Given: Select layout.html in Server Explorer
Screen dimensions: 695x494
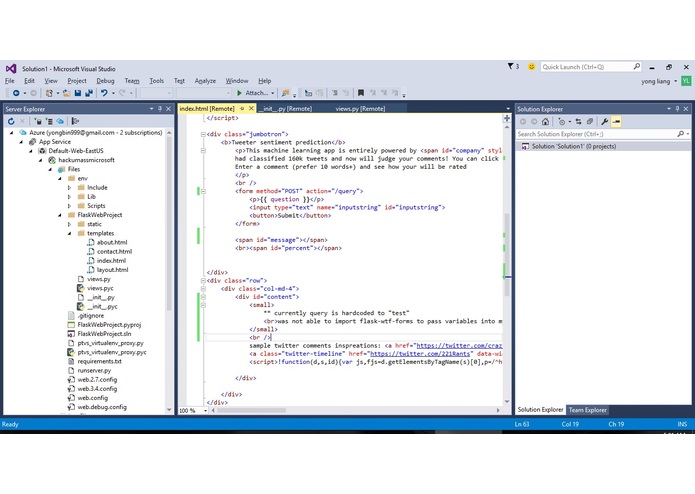Looking at the screenshot, I should (x=112, y=270).
